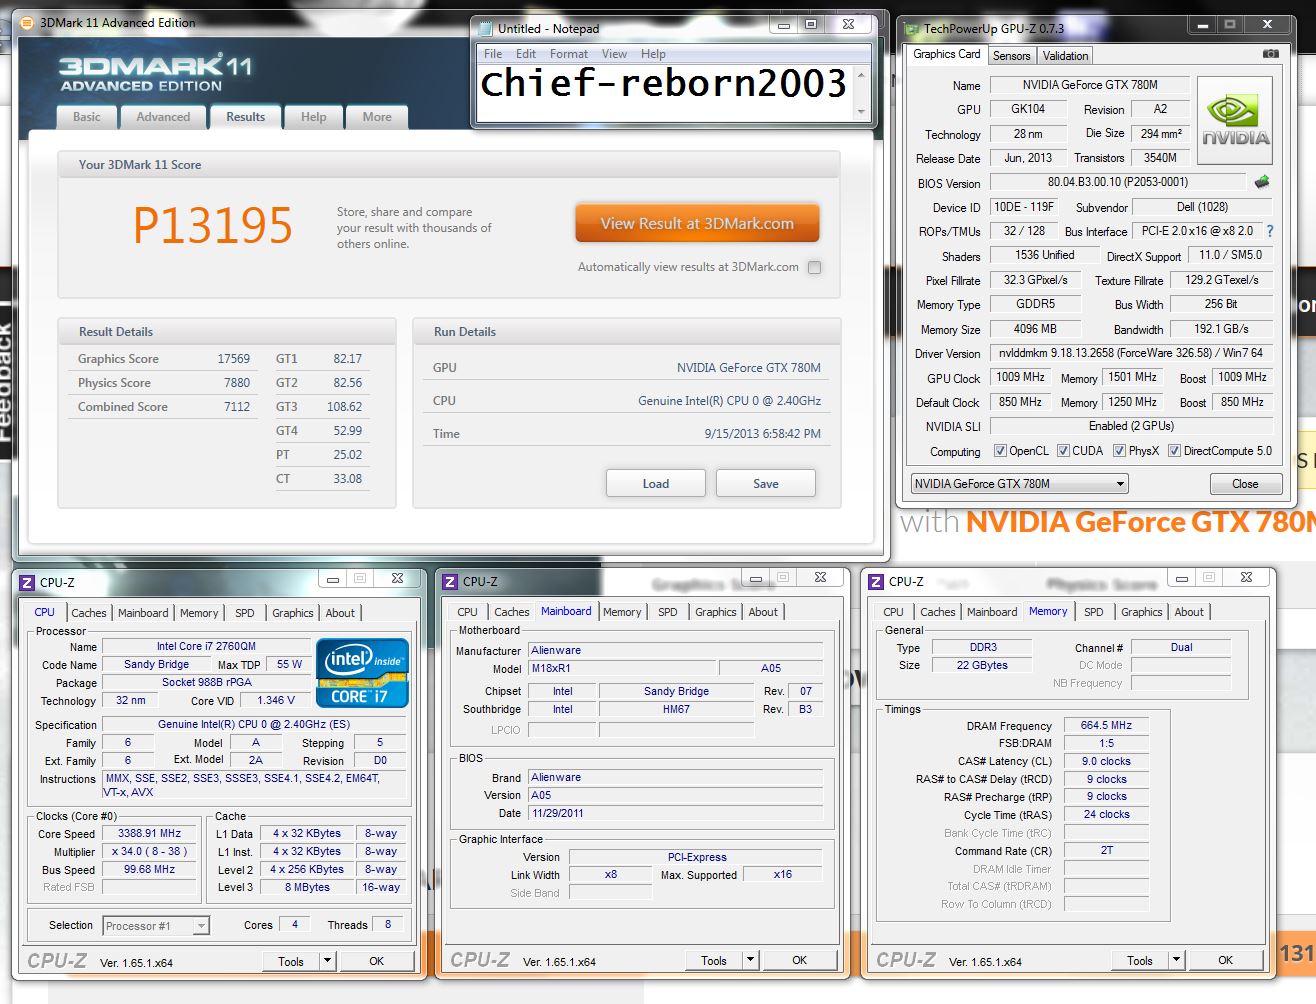Click the 3DMark 11 title bar icon
This screenshot has width=1316, height=1004.
[26, 23]
